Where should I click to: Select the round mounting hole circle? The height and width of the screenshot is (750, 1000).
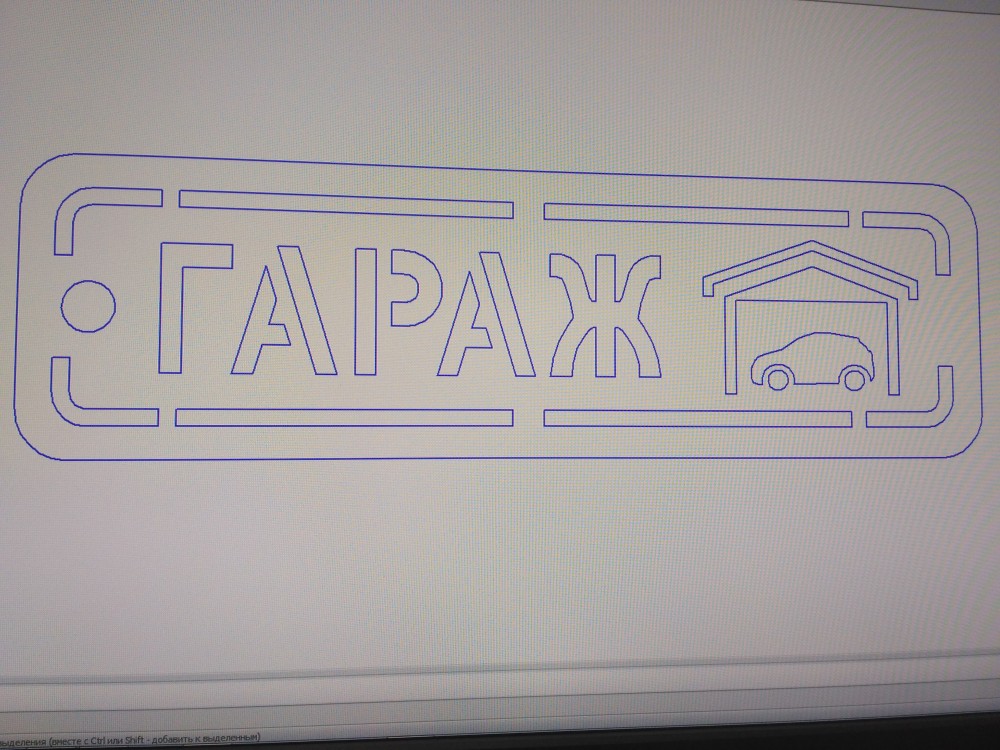[87, 306]
